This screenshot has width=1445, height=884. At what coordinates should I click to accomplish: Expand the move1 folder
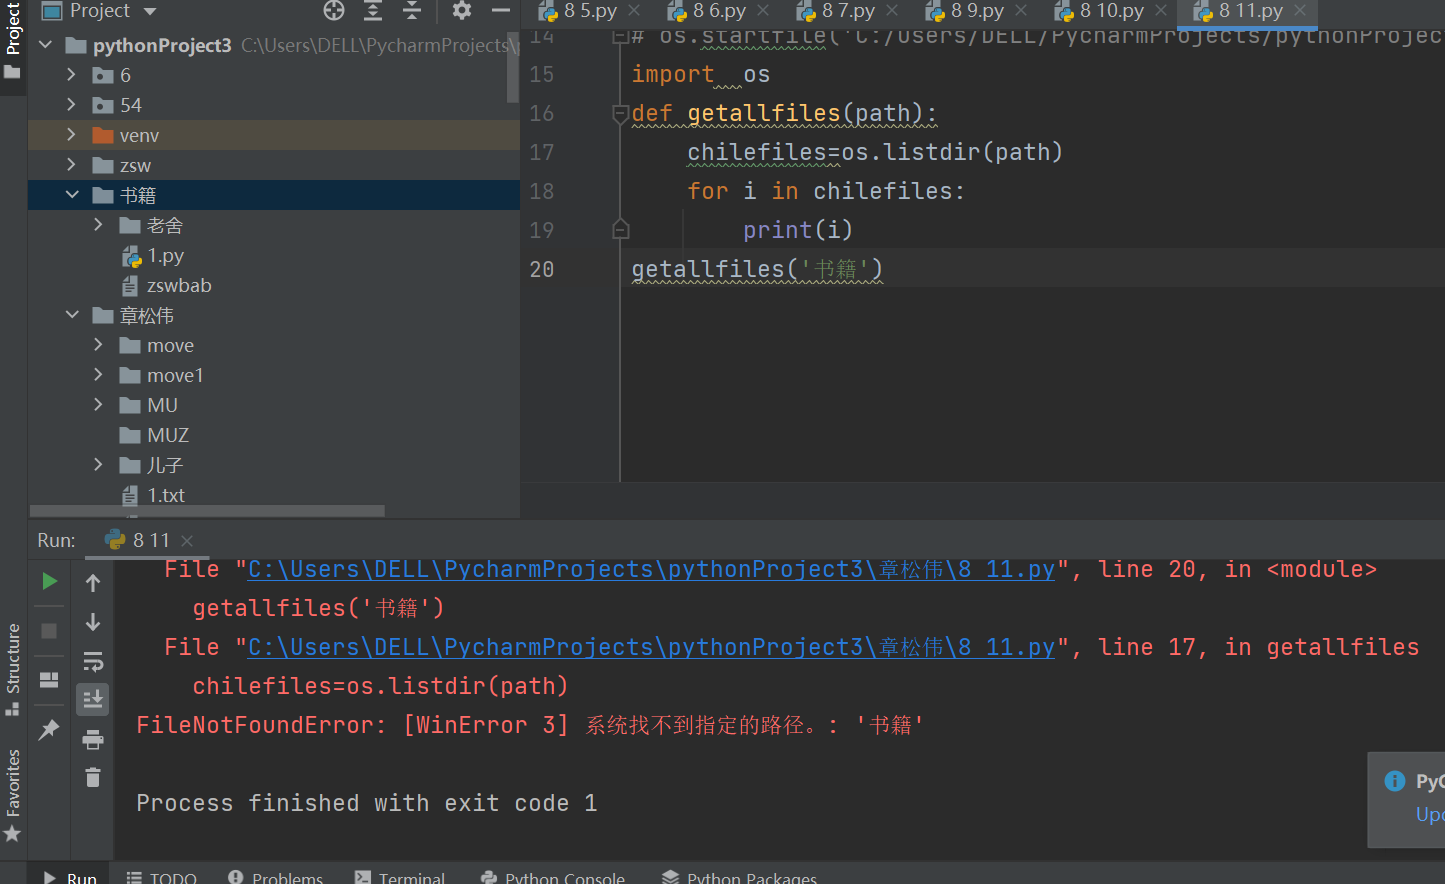point(98,375)
